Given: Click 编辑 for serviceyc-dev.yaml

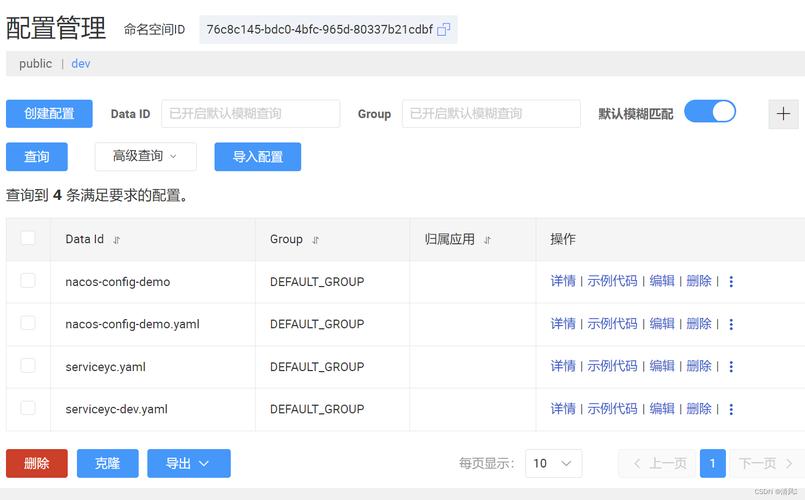Looking at the screenshot, I should point(662,409).
